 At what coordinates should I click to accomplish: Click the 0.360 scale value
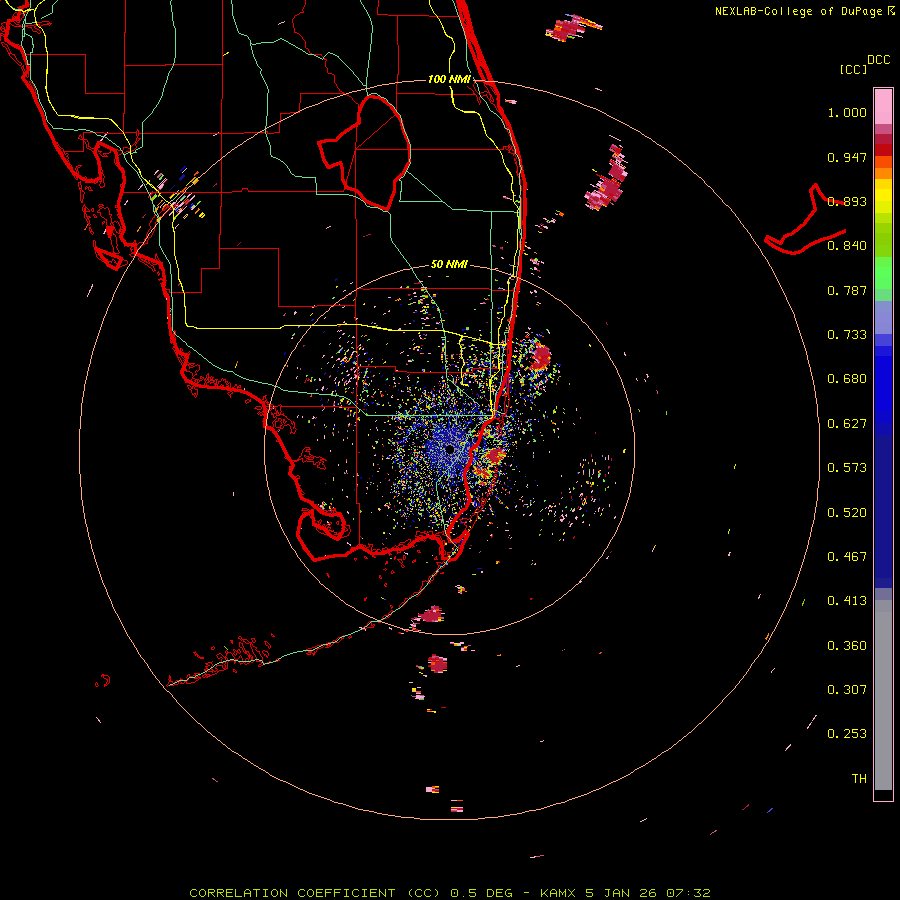pyautogui.click(x=847, y=646)
